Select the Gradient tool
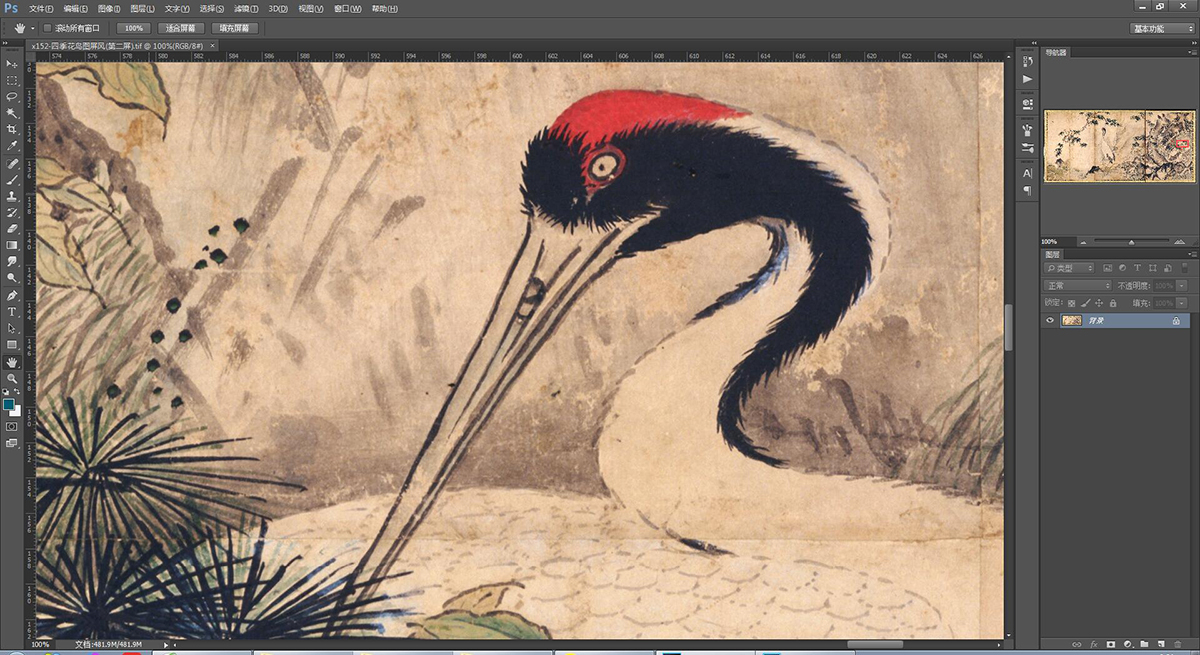The height and width of the screenshot is (655, 1200). pos(12,244)
